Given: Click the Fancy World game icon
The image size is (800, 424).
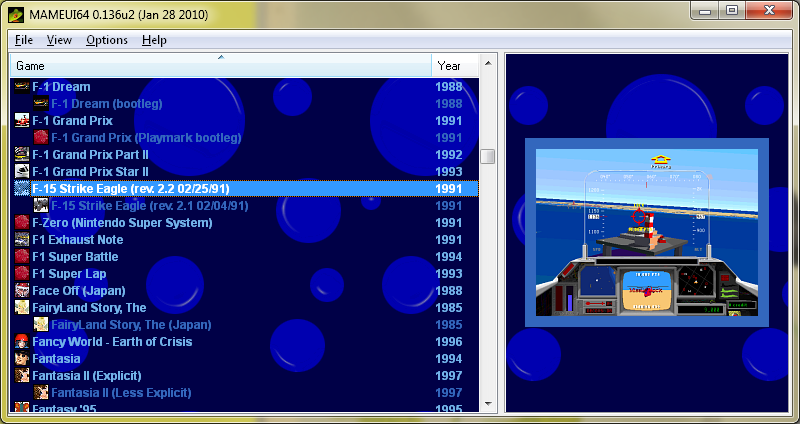Looking at the screenshot, I should [x=22, y=342].
